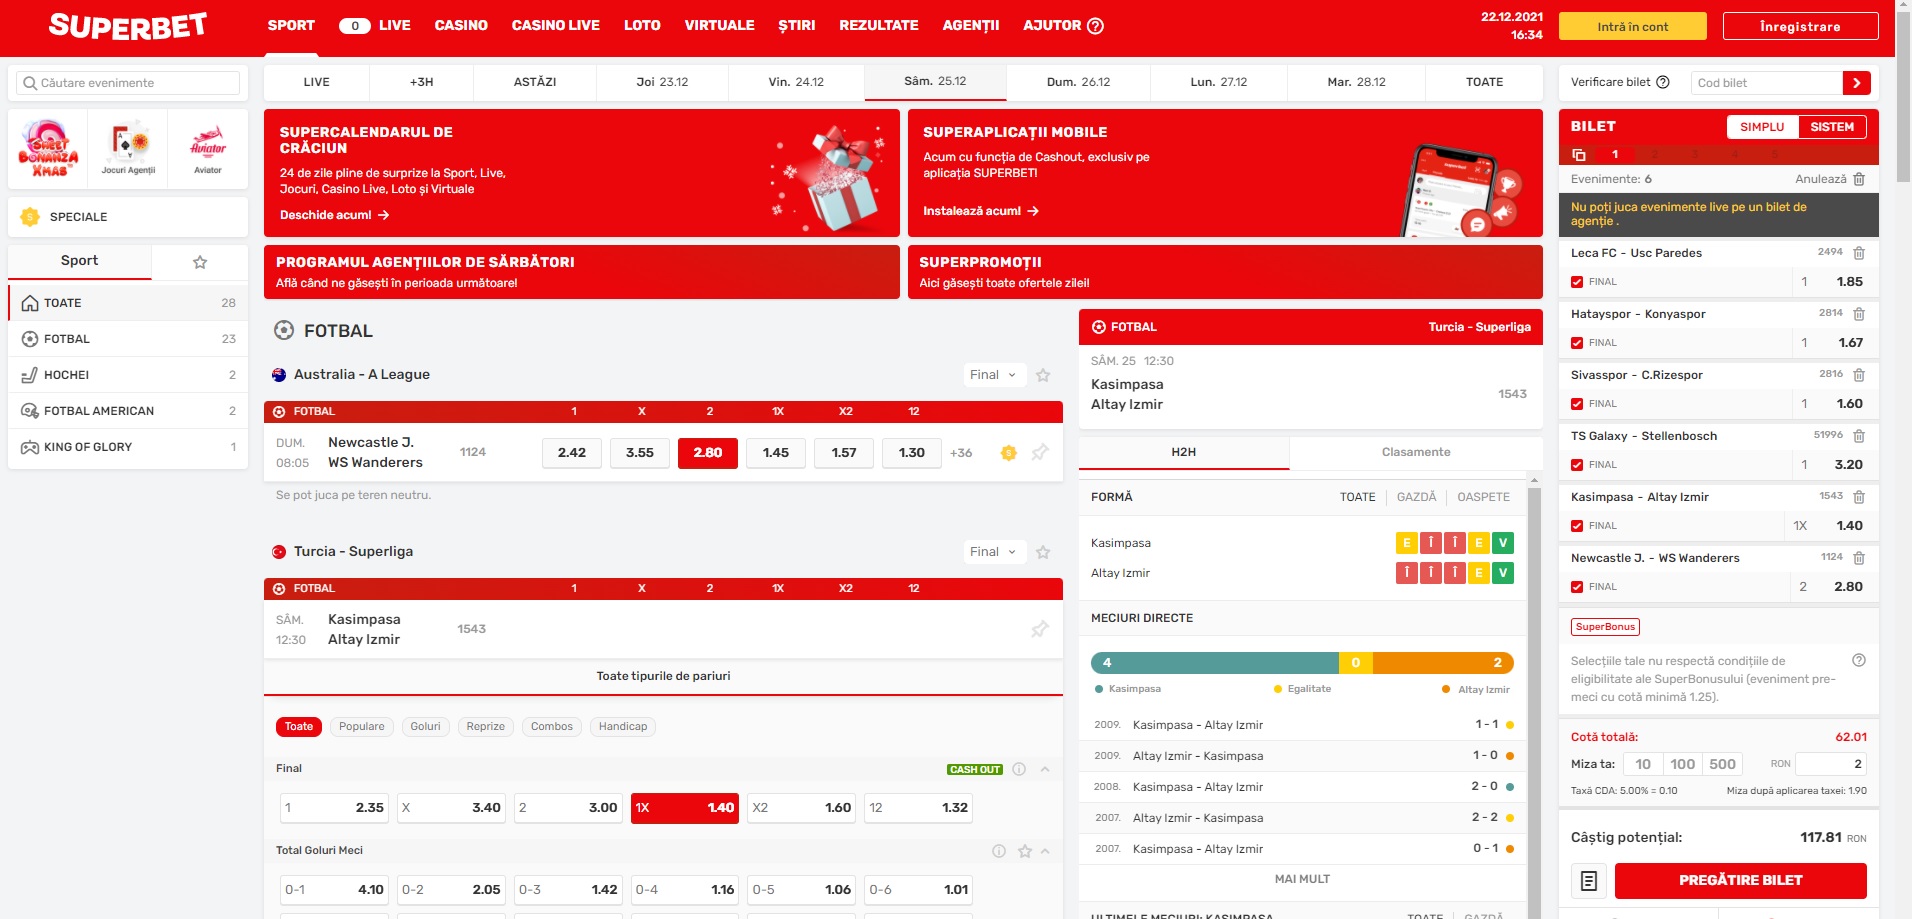Open specials coin icon for Newcastle match
Screen dimensions: 1920x919
coord(1008,453)
